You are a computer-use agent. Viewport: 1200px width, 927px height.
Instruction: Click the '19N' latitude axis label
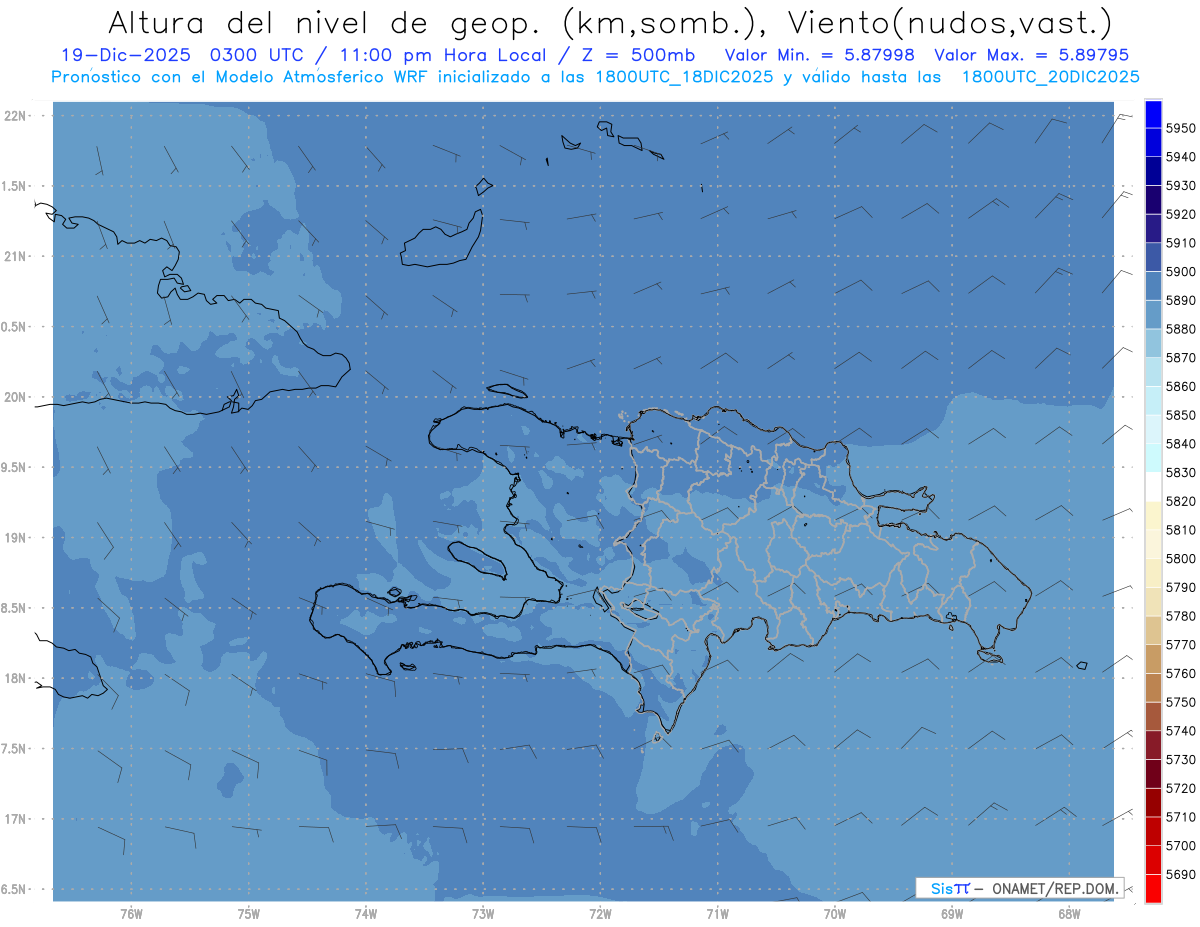click(14, 538)
